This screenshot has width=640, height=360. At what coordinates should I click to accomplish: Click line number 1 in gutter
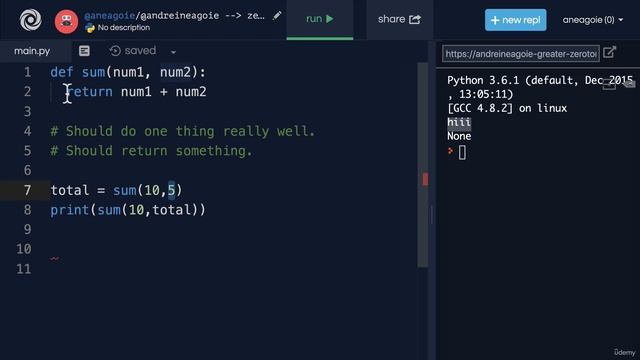click(27, 72)
